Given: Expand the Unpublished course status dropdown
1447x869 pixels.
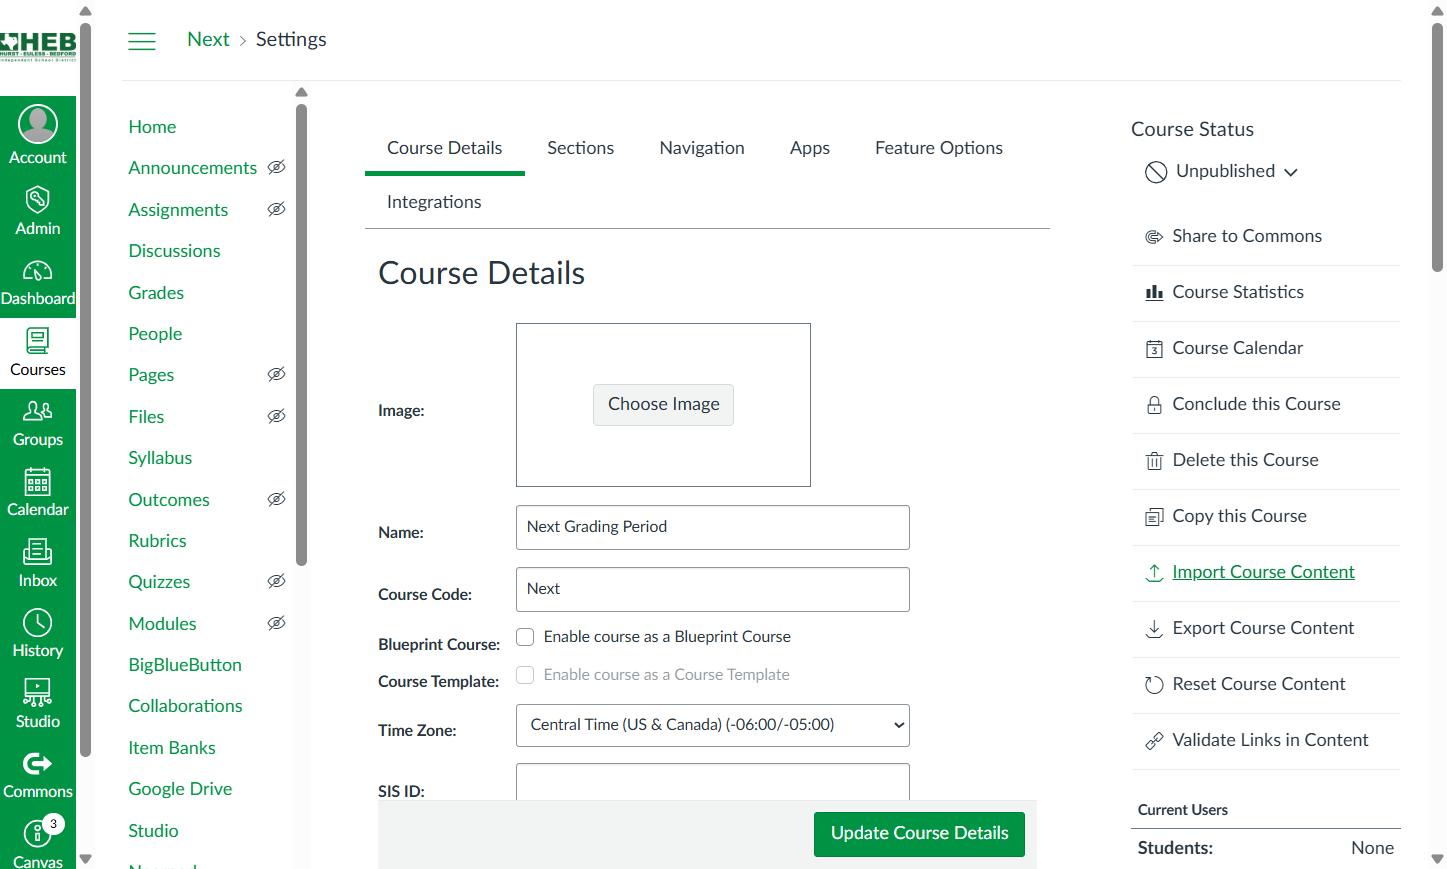Looking at the screenshot, I should (1222, 172).
